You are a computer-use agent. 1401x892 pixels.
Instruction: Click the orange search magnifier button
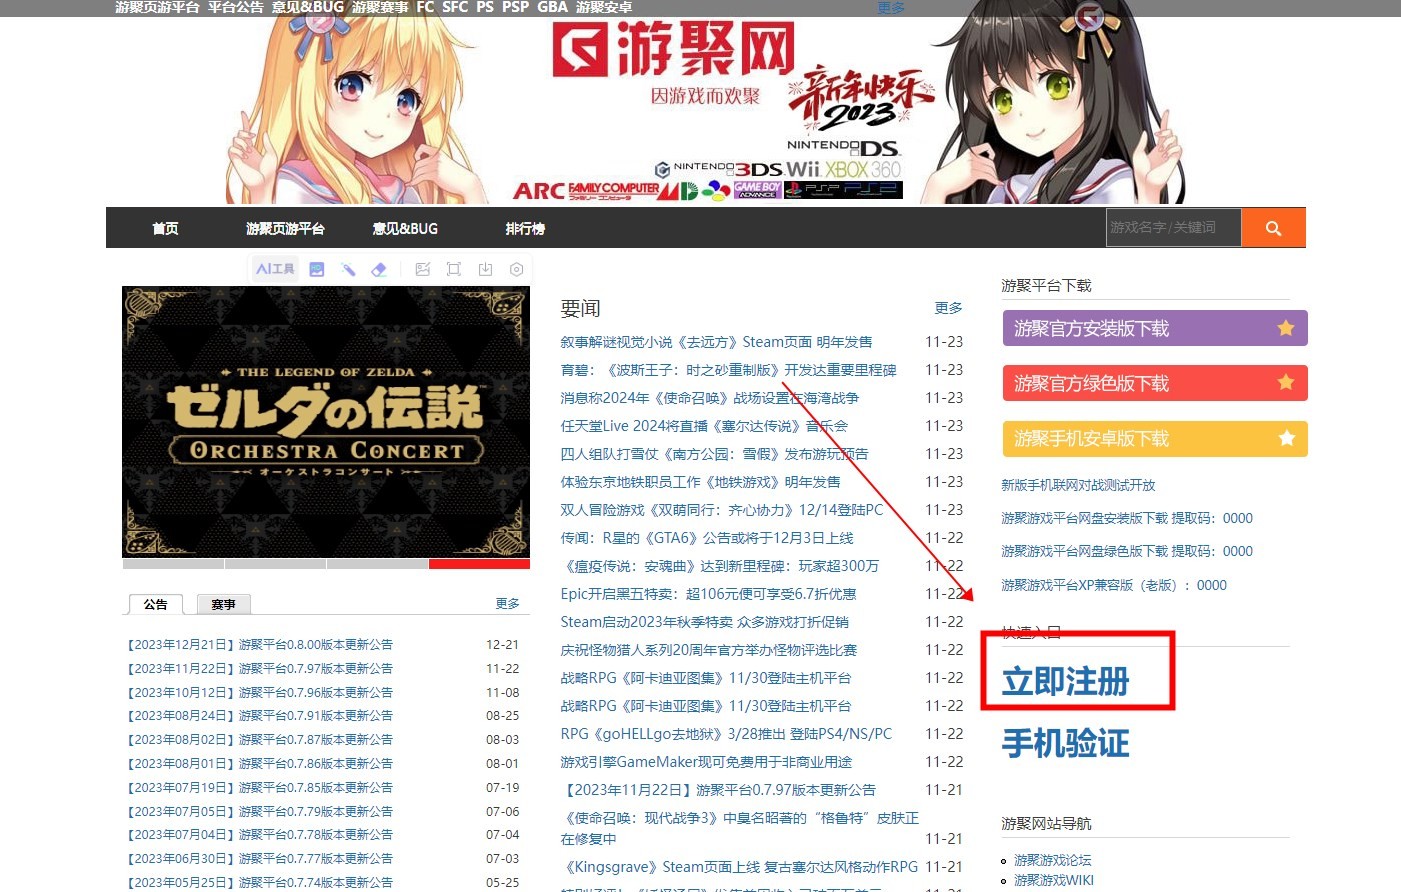point(1273,228)
